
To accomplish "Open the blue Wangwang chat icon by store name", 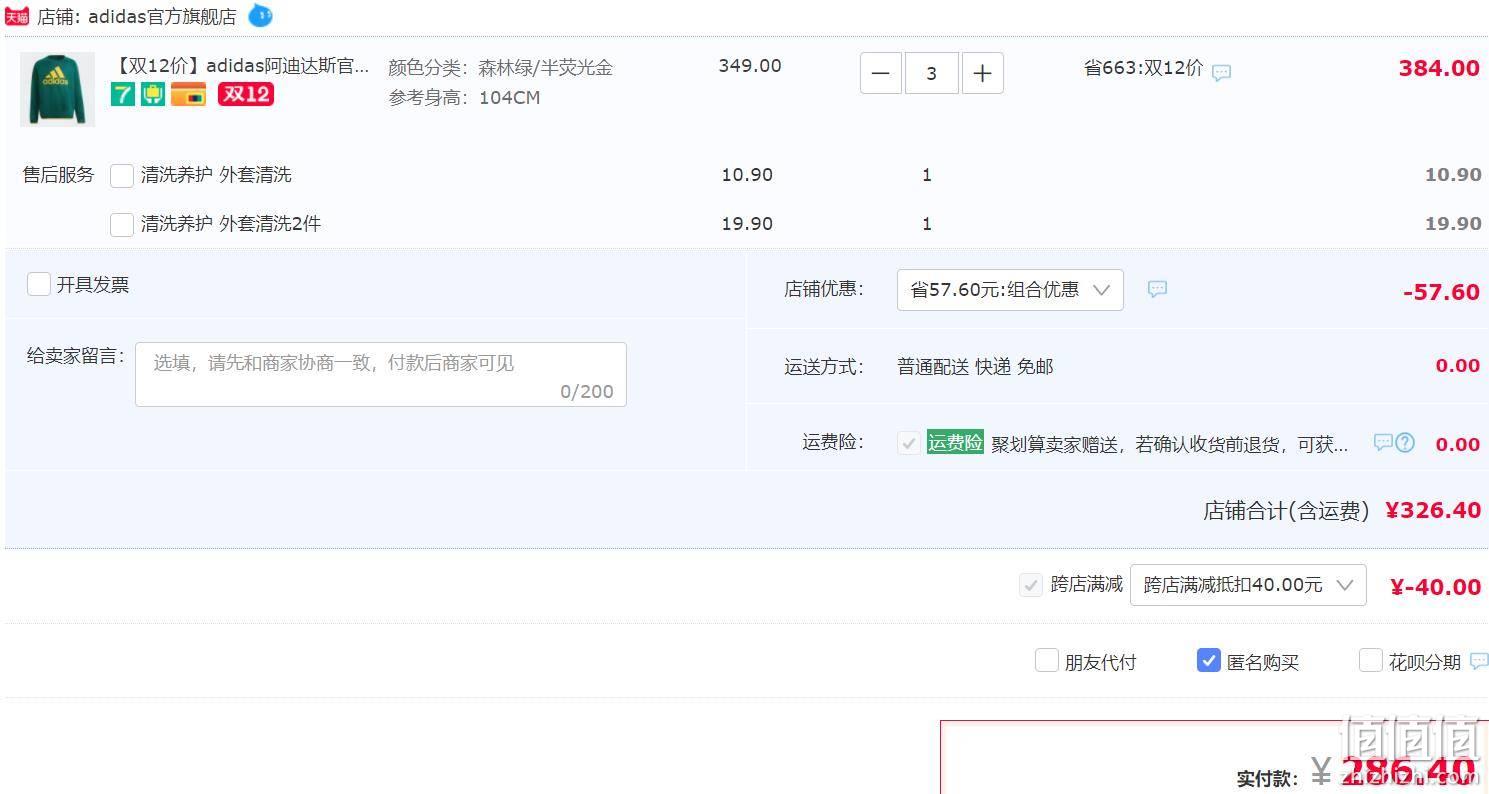I will [260, 15].
